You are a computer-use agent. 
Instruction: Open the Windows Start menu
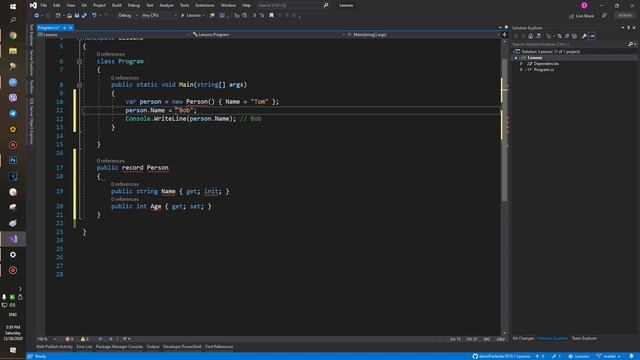13,7
